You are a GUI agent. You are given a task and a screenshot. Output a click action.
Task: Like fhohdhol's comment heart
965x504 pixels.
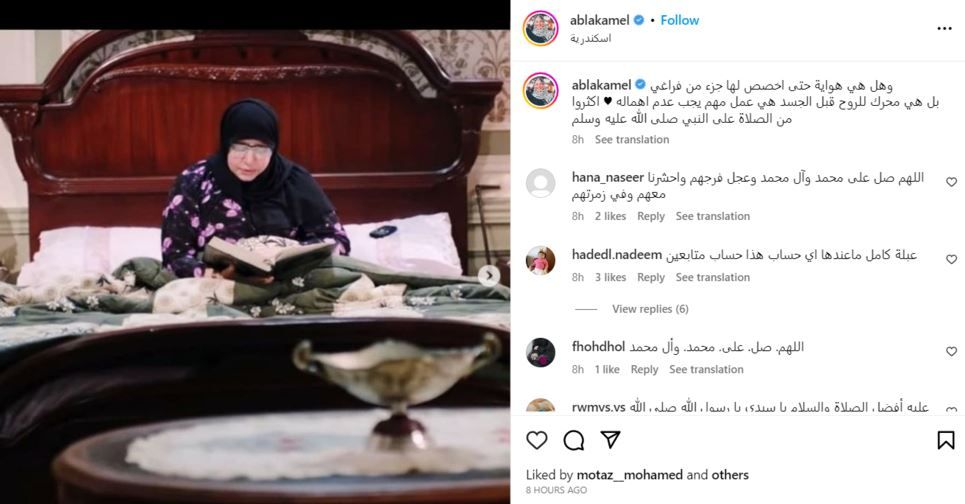coord(951,351)
